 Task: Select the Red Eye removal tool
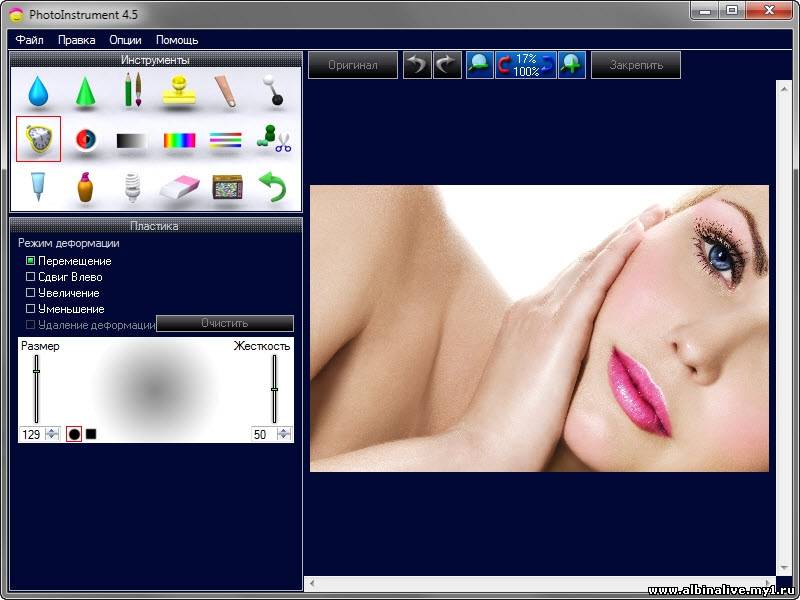click(85, 139)
